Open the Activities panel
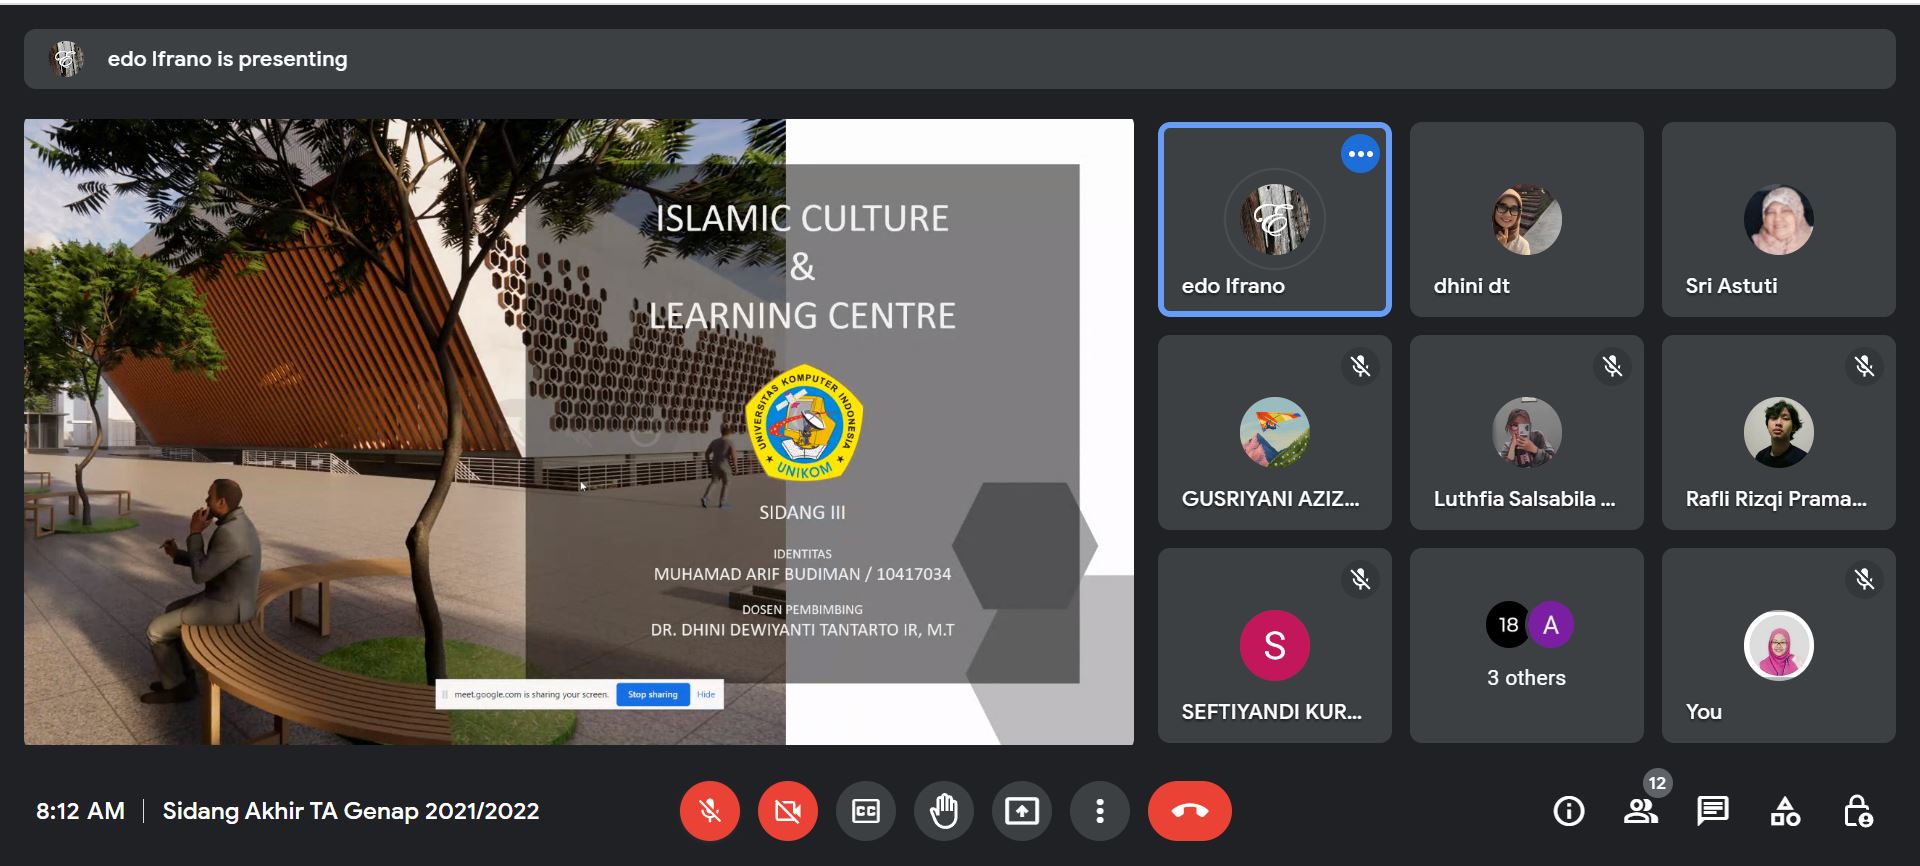This screenshot has height=866, width=1920. (x=1785, y=811)
